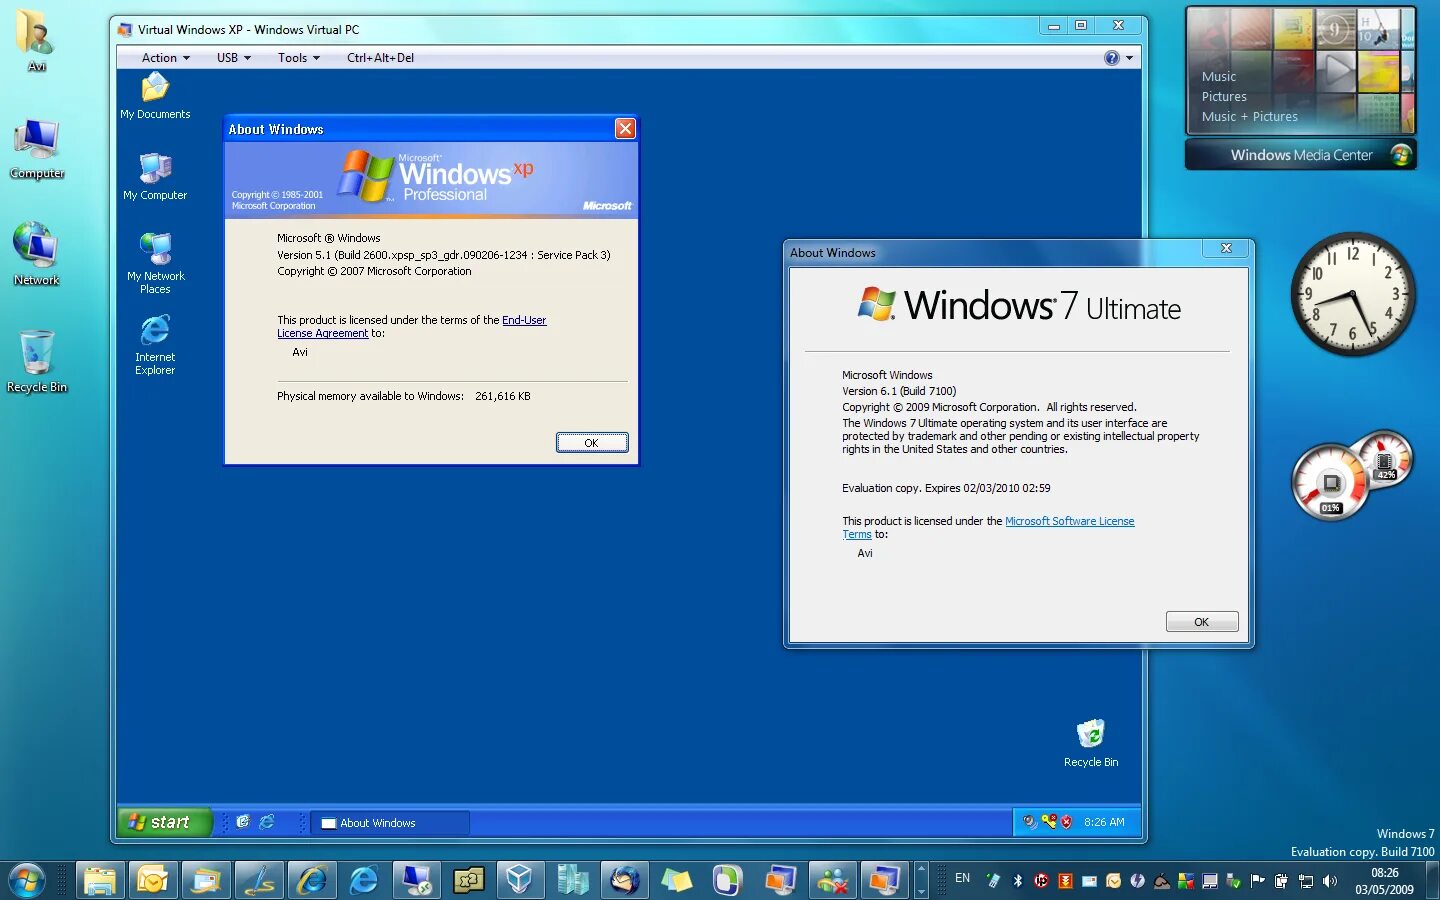Click the Action Center flag tray icon

(1257, 881)
